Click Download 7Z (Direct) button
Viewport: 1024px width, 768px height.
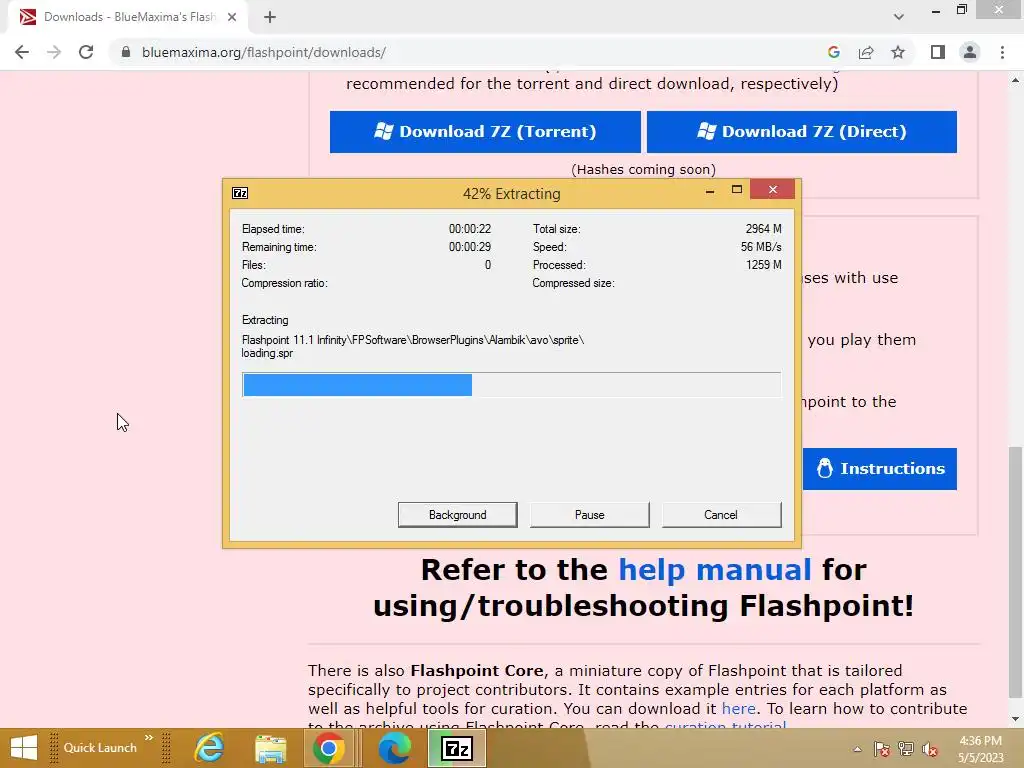(x=801, y=132)
